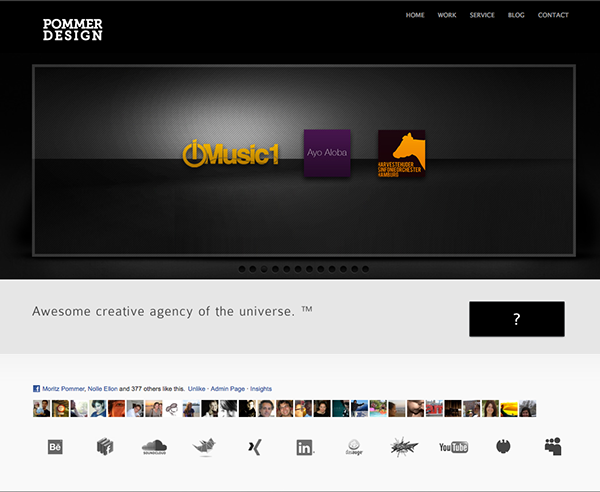Image resolution: width=600 pixels, height=492 pixels.
Task: Click the last avatar in the likes row
Action: 528,409
